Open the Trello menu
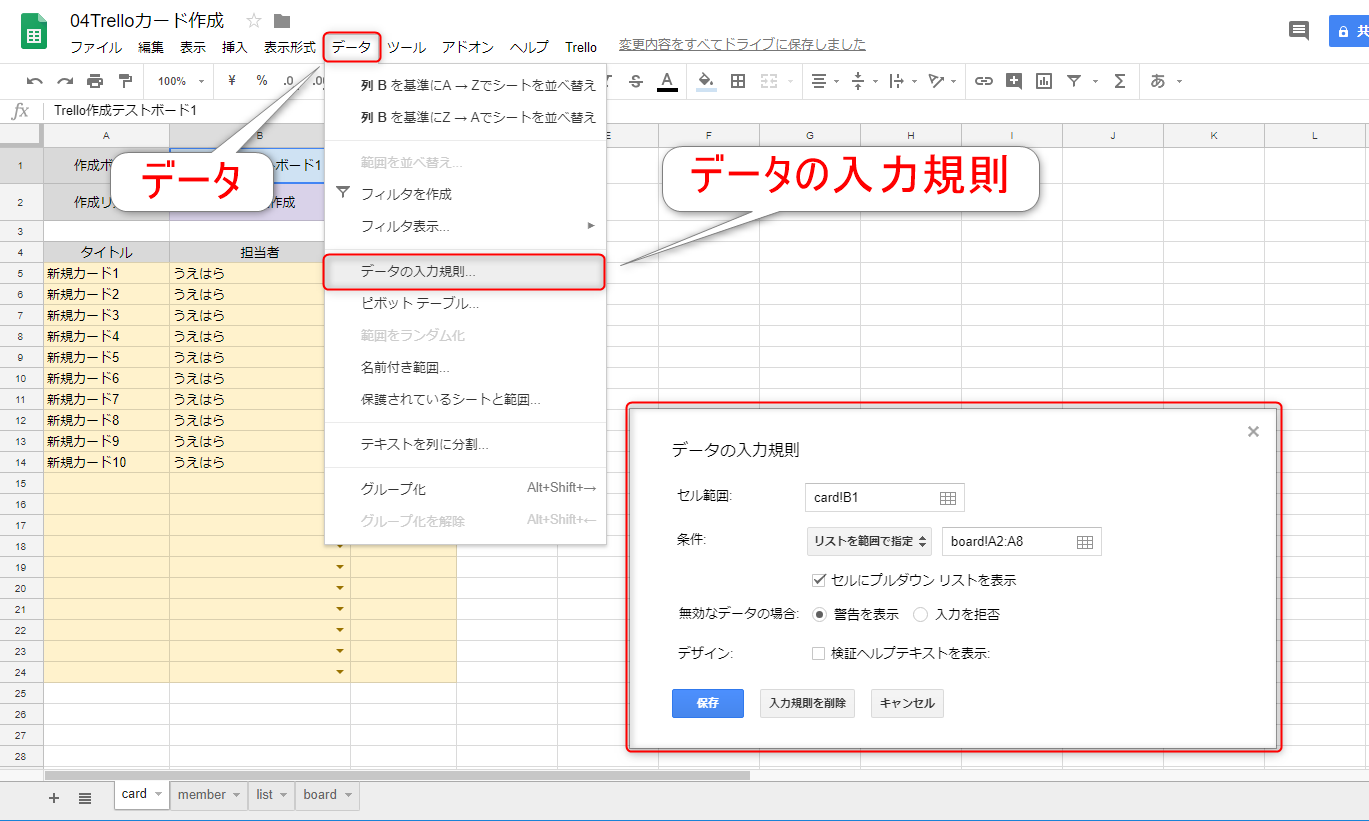 pos(581,47)
